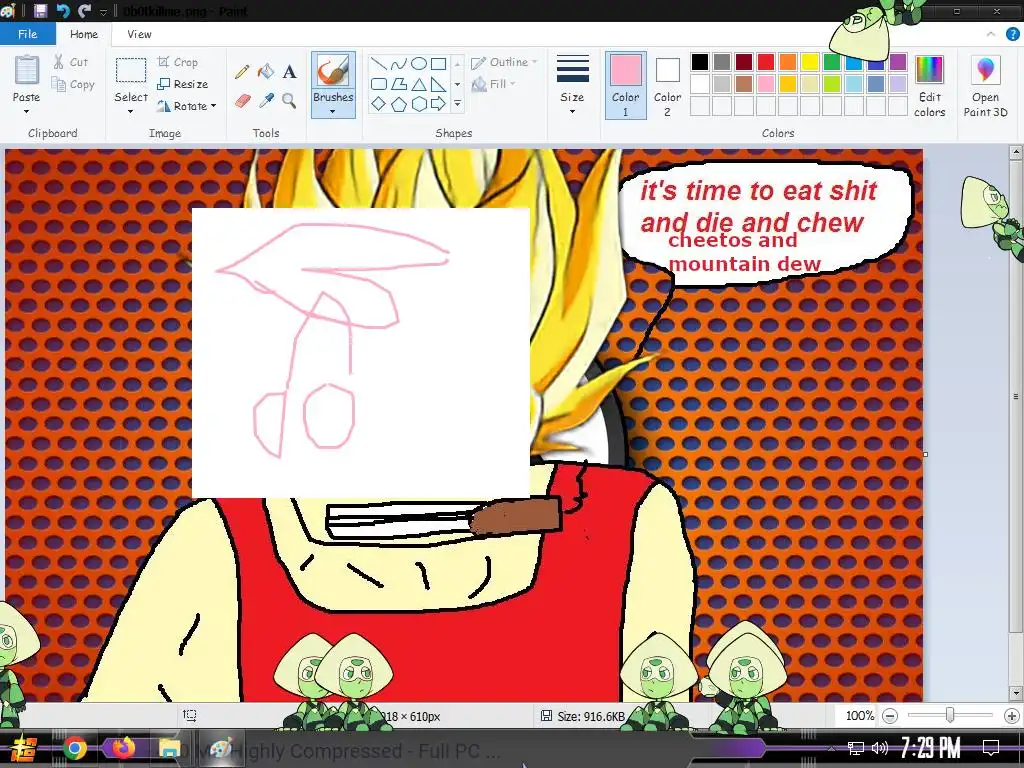Image resolution: width=1024 pixels, height=768 pixels.
Task: Click the volume speaker tray icon
Action: [880, 748]
